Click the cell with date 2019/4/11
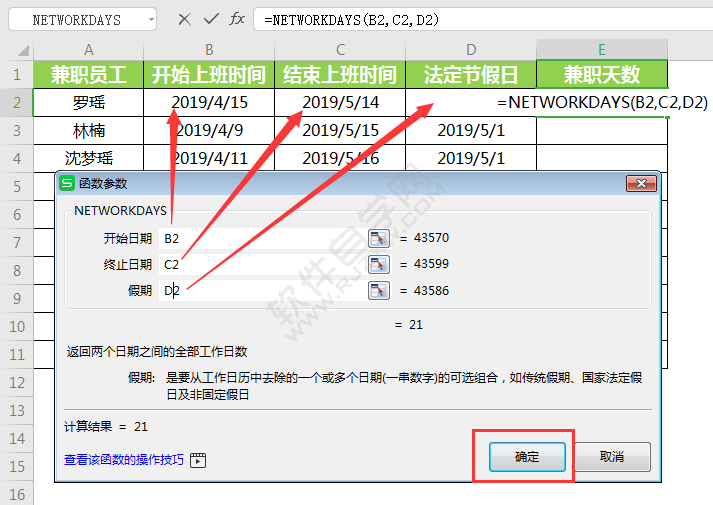 pyautogui.click(x=209, y=158)
